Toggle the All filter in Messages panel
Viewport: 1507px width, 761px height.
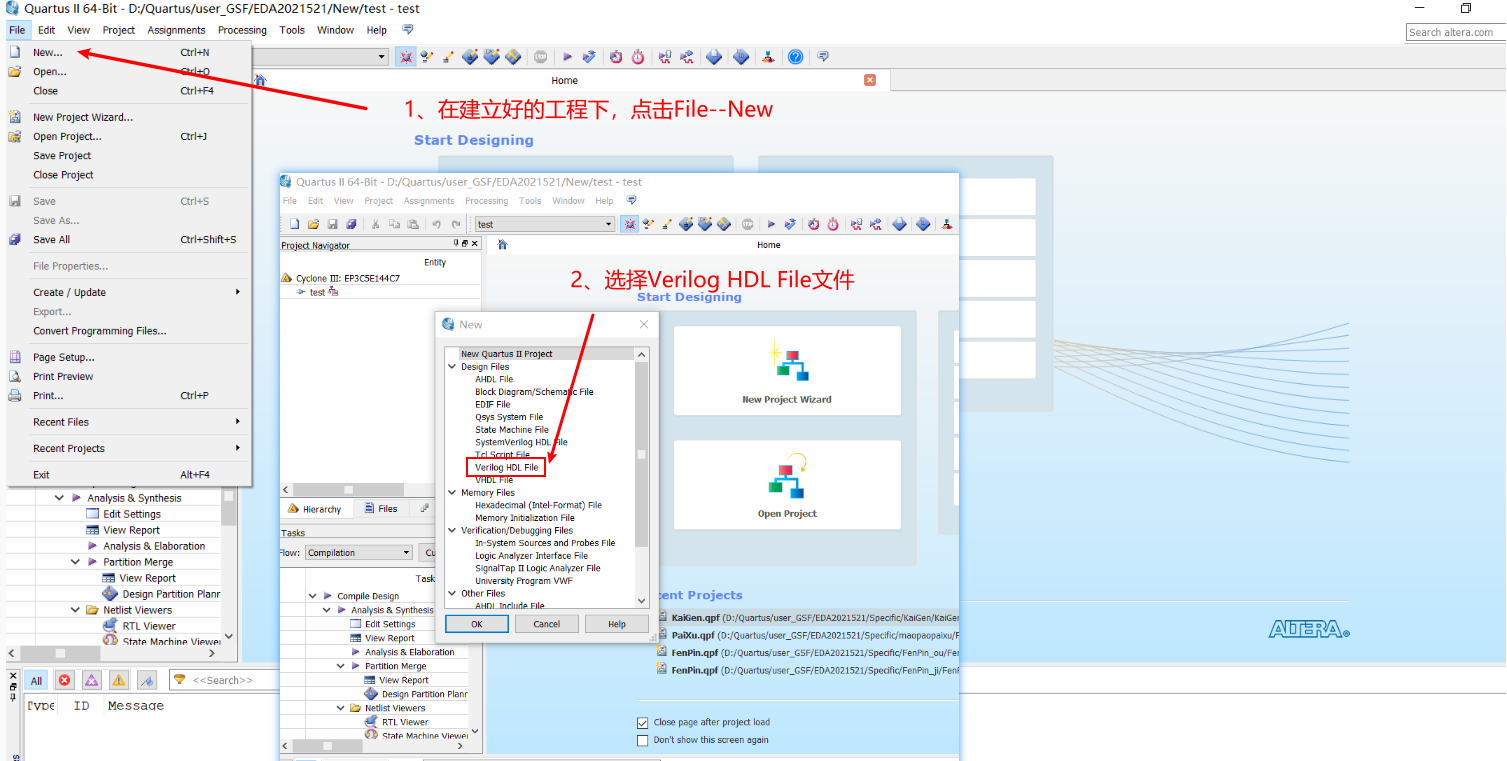coord(36,680)
